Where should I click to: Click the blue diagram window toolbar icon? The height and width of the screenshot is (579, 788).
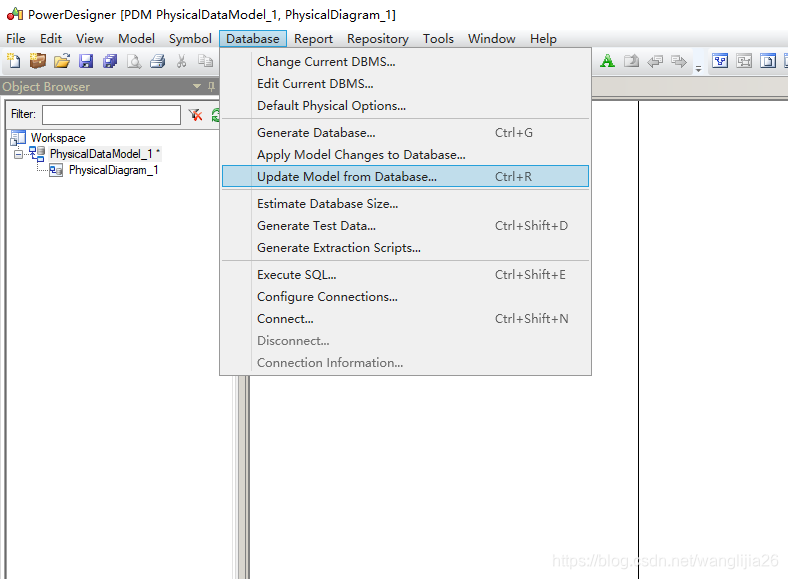pyautogui.click(x=720, y=61)
